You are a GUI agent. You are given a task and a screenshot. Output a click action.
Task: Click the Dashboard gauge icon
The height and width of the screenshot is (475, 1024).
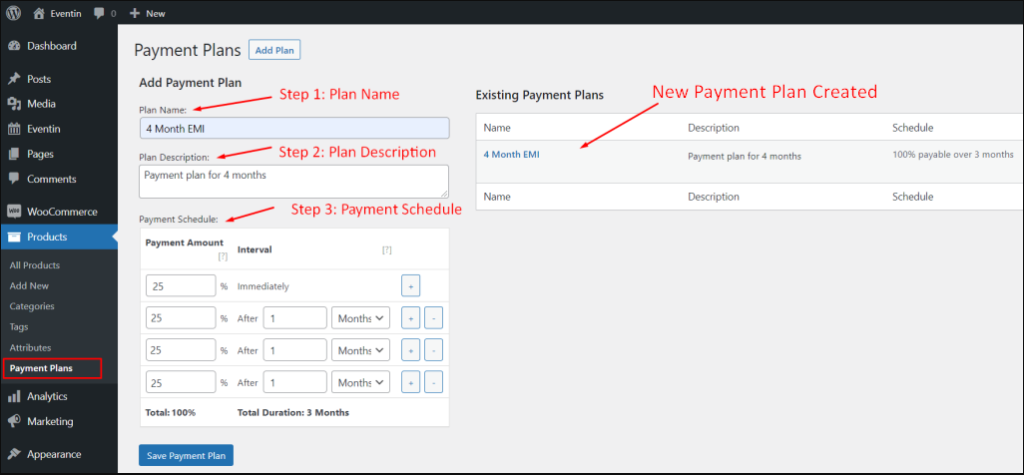(x=14, y=46)
